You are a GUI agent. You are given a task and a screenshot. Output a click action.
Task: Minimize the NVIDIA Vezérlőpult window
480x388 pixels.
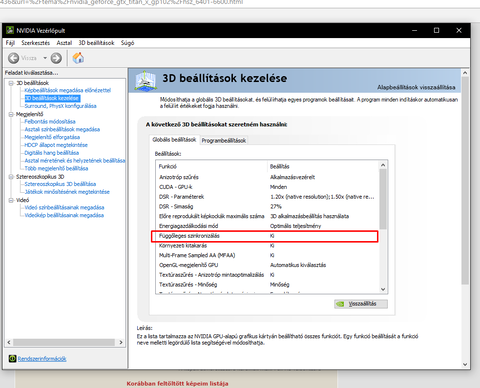pyautogui.click(x=414, y=30)
